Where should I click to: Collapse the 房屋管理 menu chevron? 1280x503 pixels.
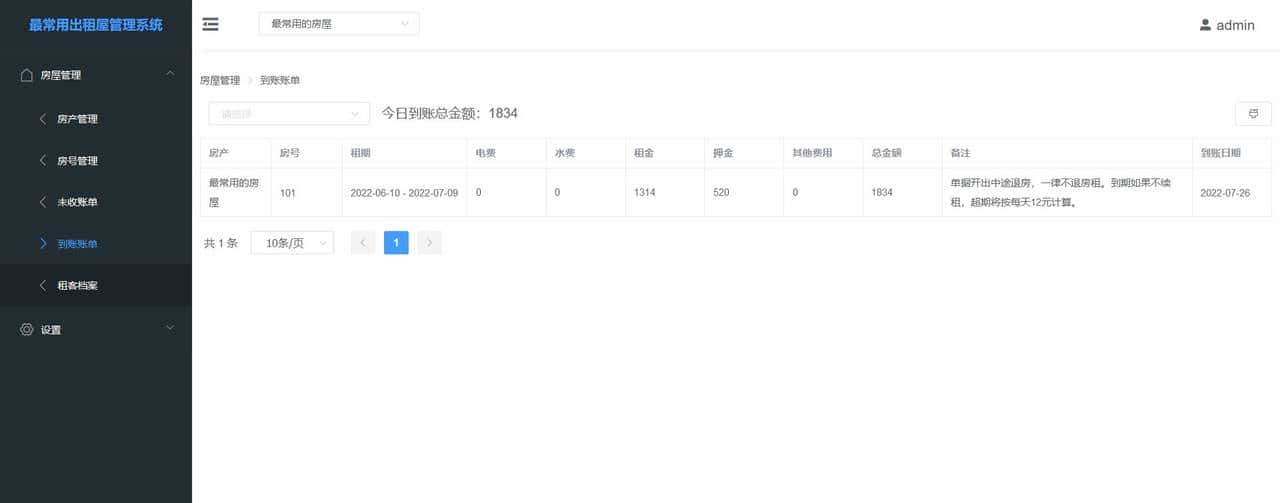[170, 74]
